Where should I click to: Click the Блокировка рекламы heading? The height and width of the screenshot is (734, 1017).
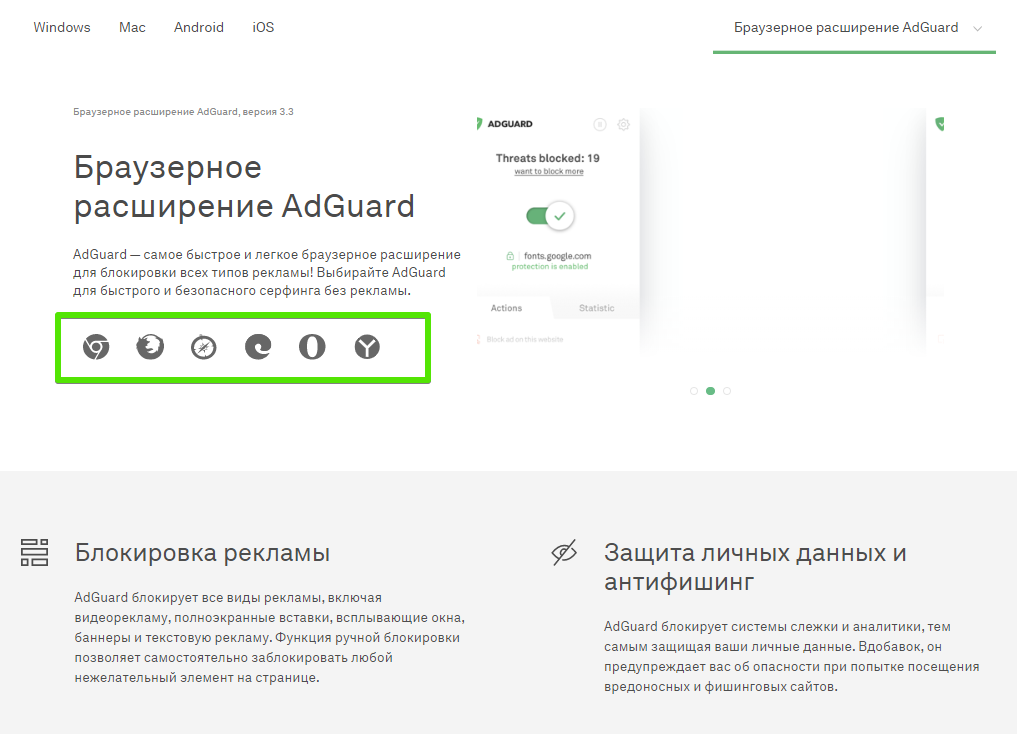(x=202, y=553)
